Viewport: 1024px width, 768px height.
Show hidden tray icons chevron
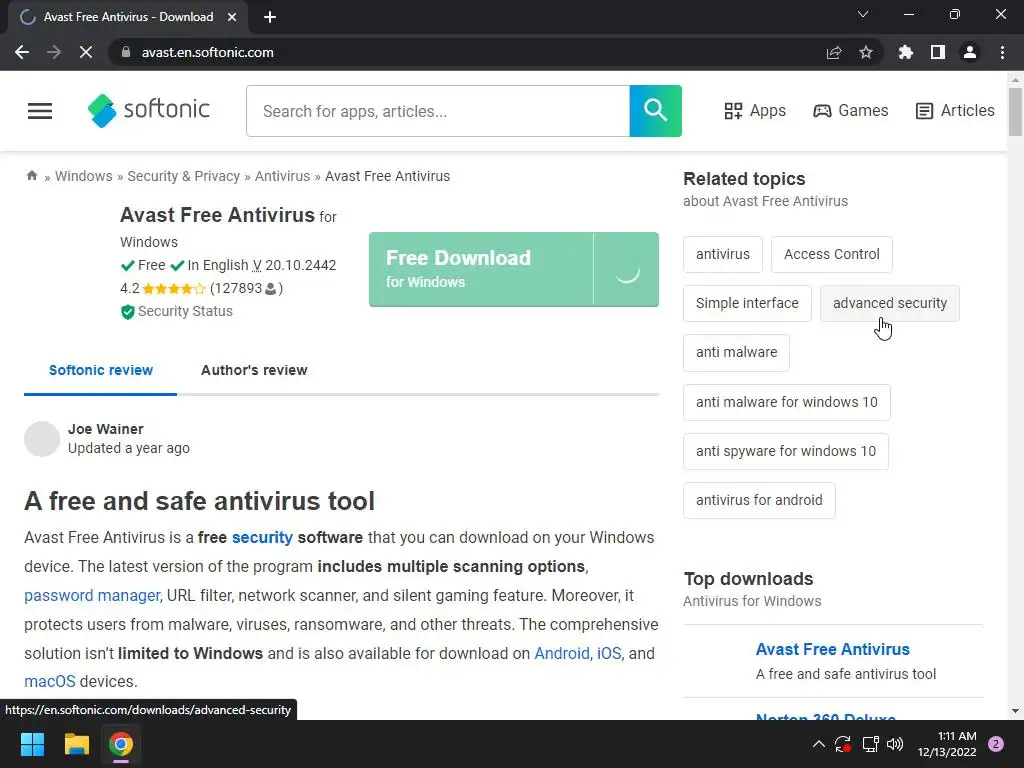[818, 744]
